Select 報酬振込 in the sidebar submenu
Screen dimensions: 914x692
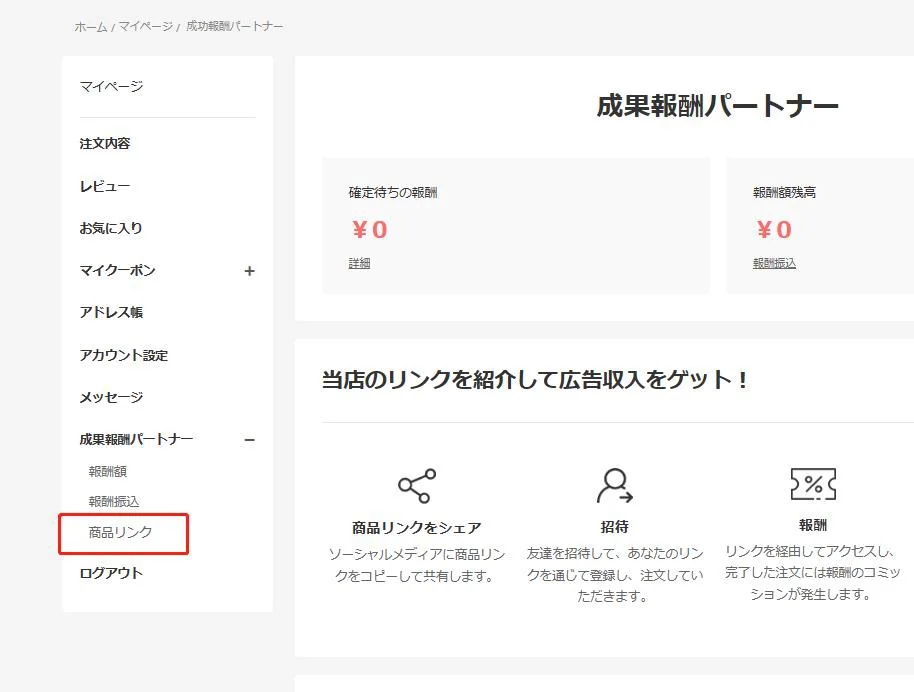[114, 502]
